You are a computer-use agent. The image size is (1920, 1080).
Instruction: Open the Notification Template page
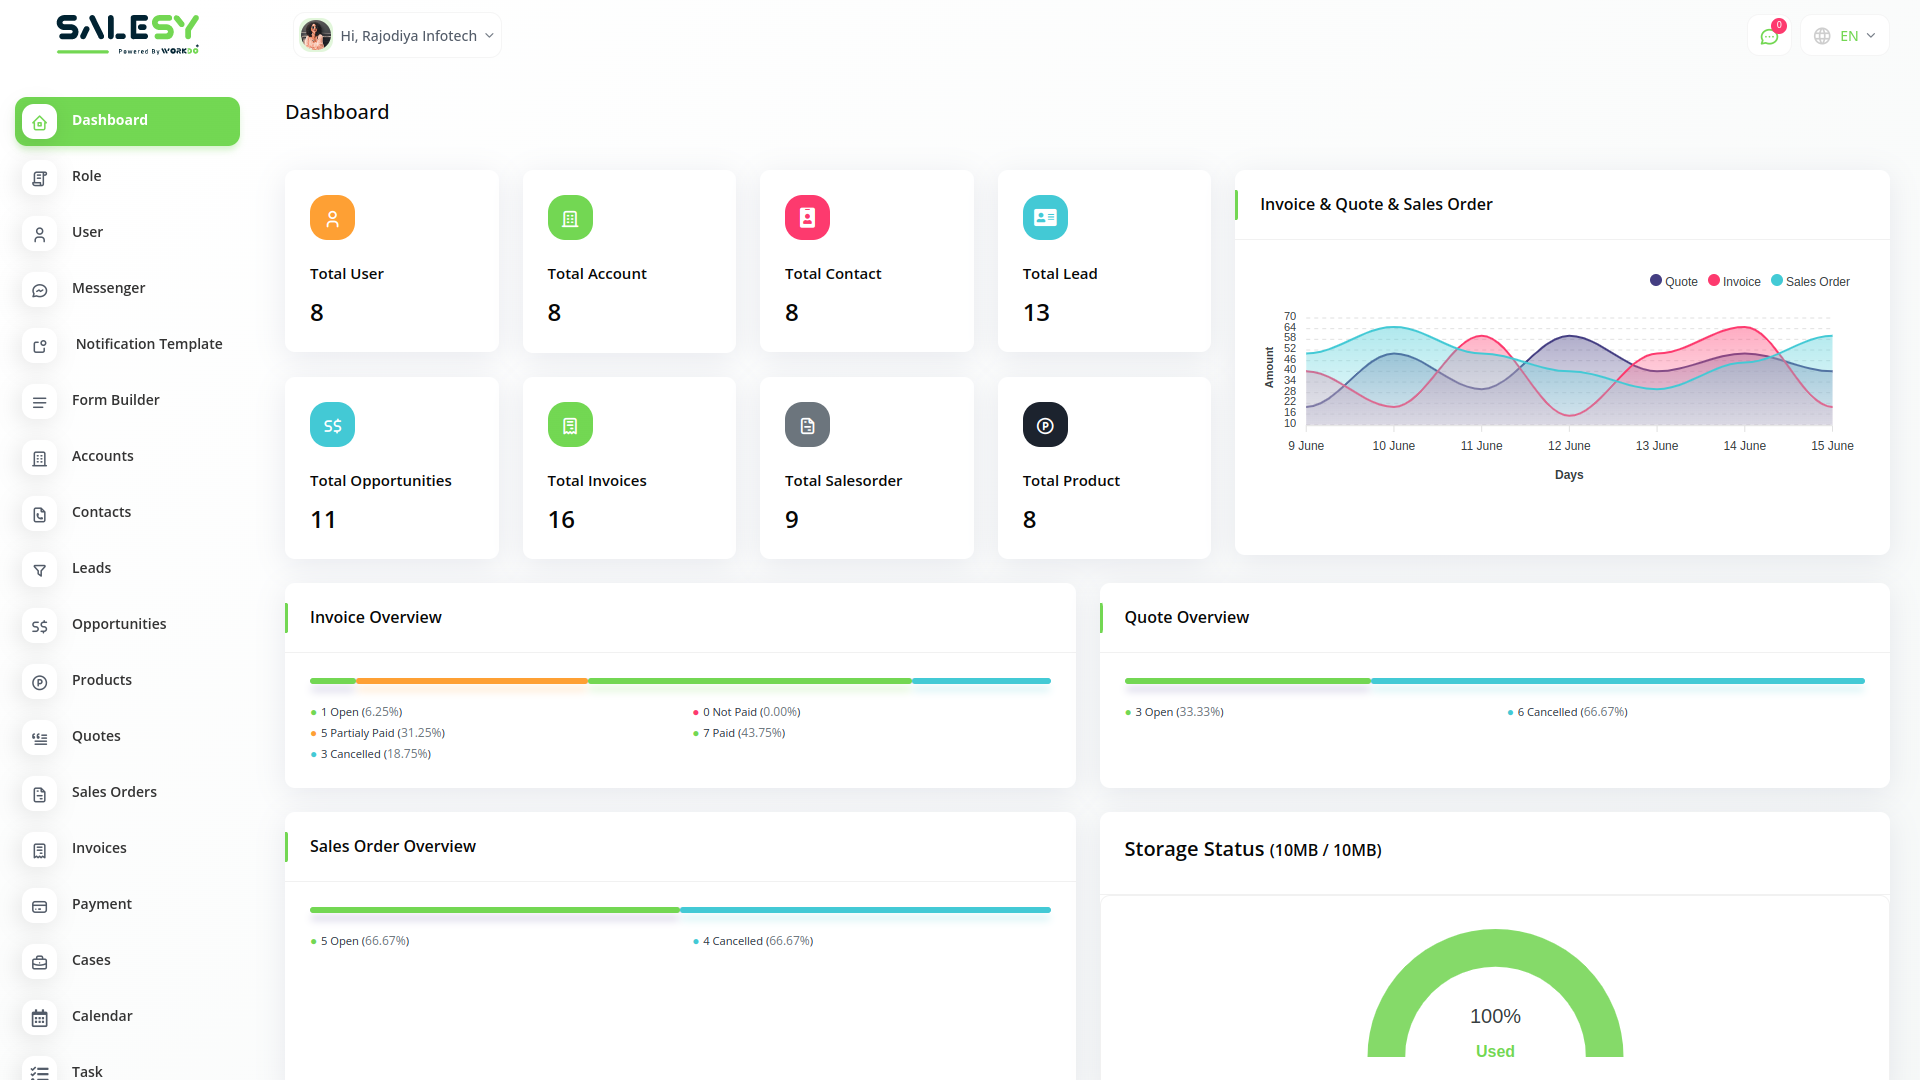(149, 344)
